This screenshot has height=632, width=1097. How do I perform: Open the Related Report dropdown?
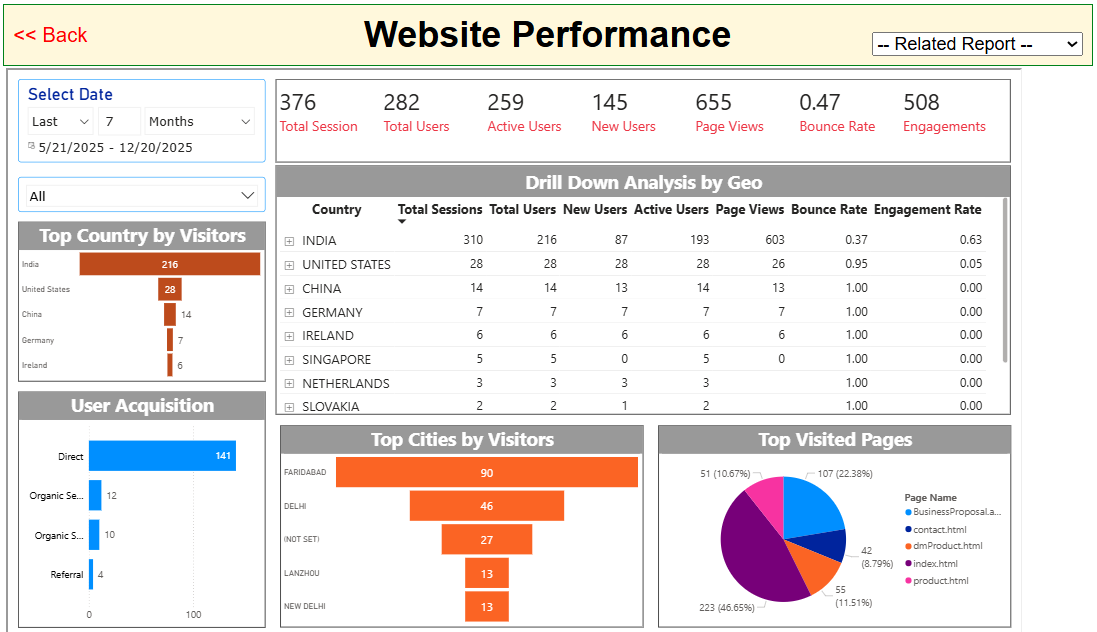(977, 44)
